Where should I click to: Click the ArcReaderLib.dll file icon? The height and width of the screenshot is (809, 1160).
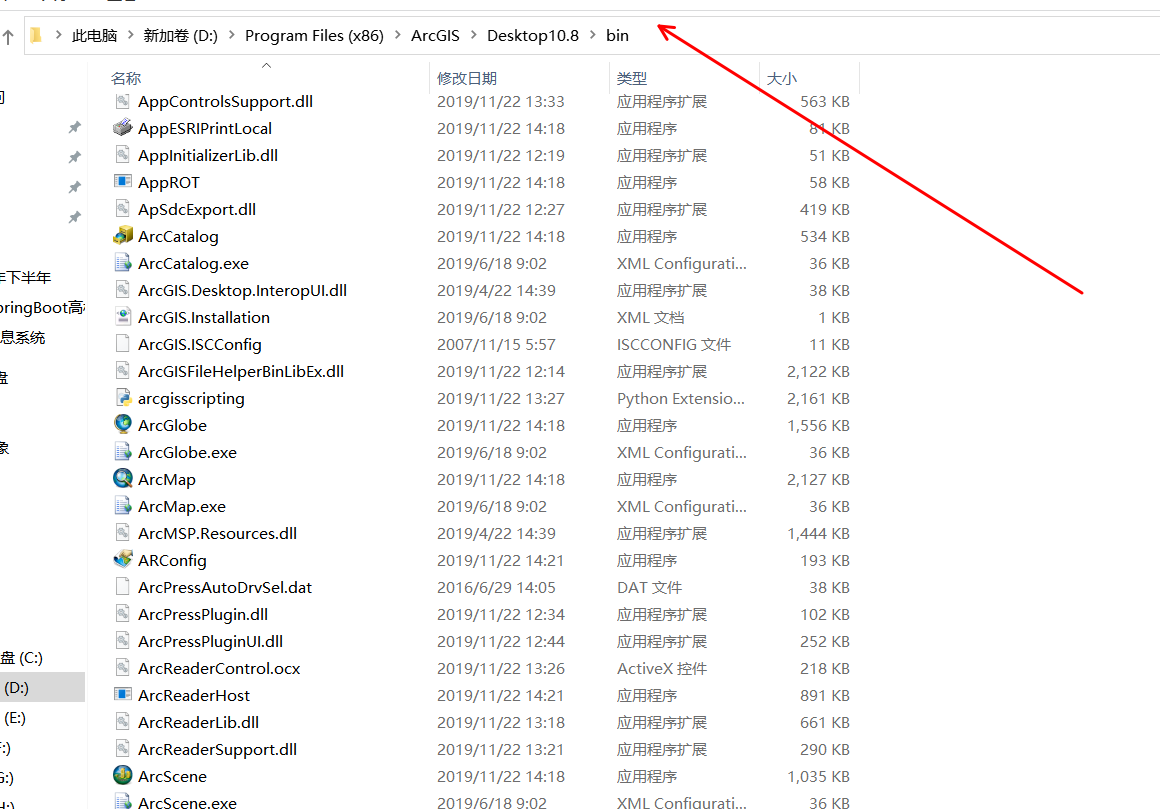click(x=123, y=721)
